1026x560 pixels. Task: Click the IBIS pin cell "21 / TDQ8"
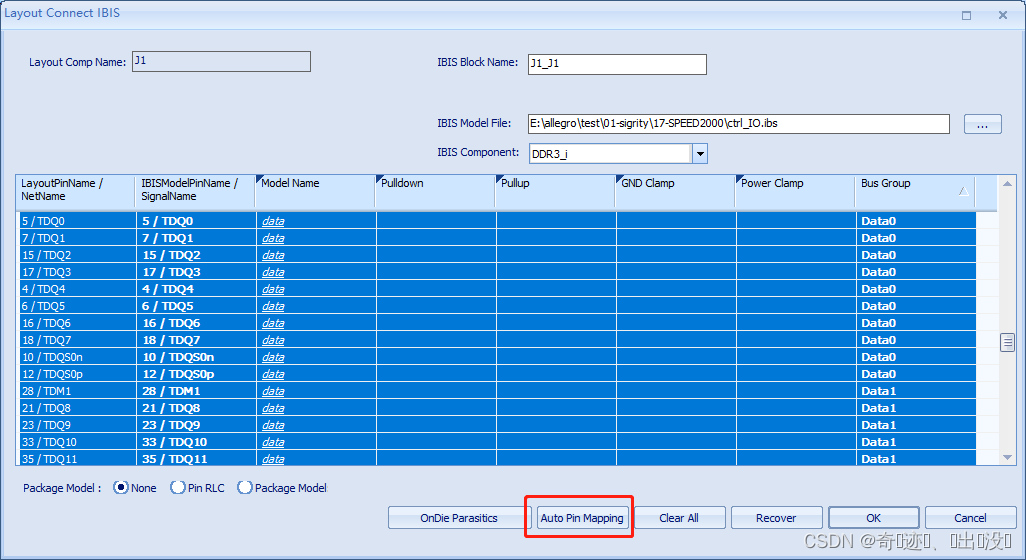196,408
